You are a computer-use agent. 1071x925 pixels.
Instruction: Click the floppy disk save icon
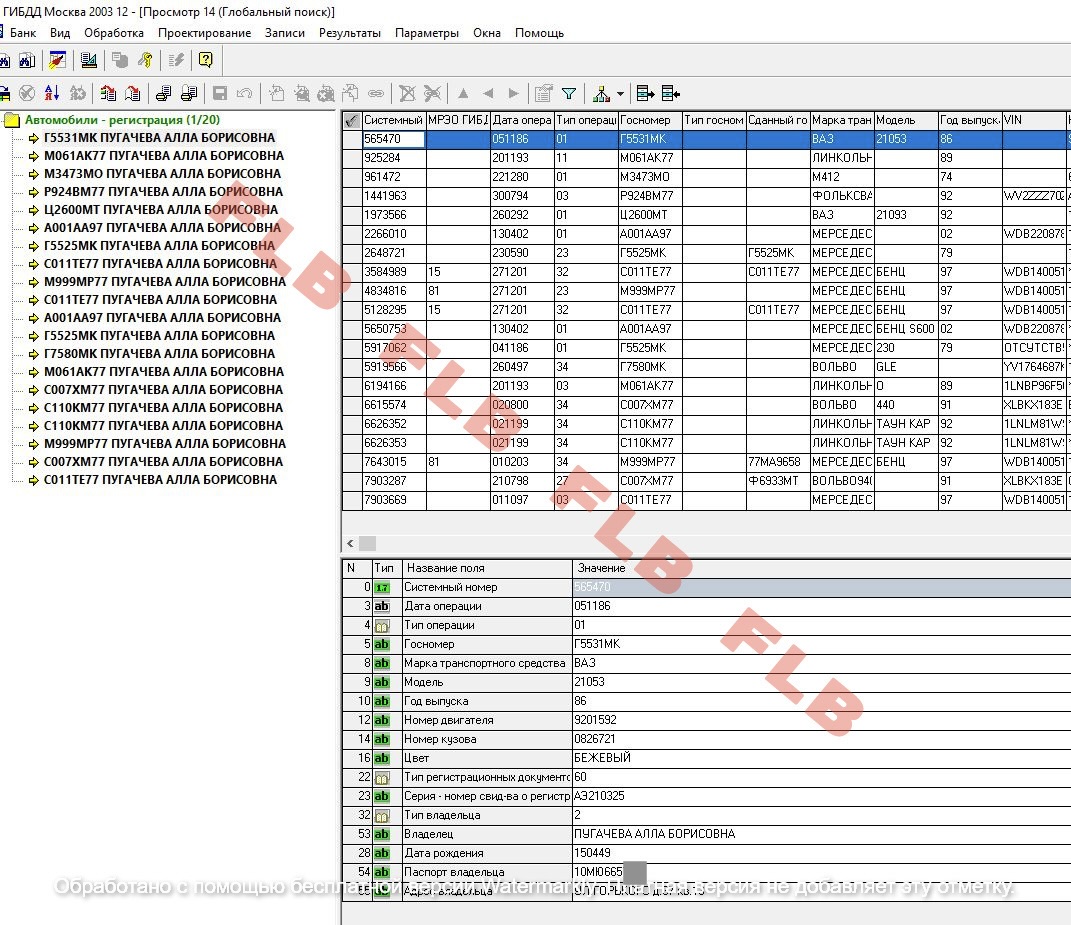point(220,94)
